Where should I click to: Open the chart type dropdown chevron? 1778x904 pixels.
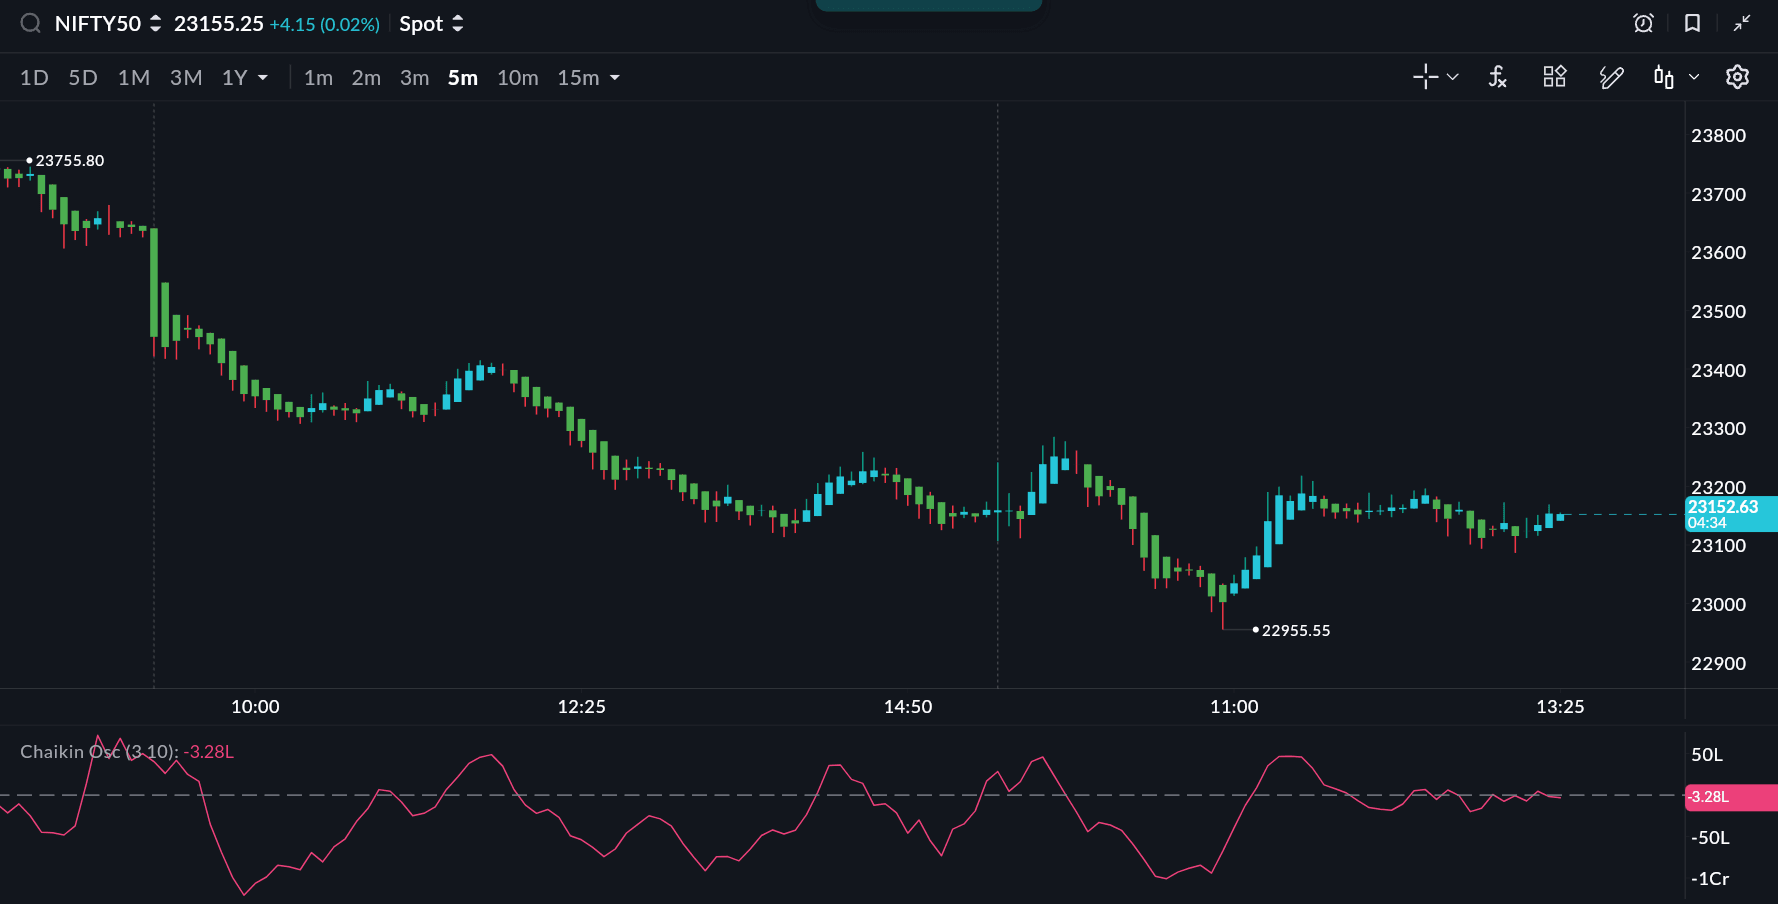click(x=1694, y=77)
